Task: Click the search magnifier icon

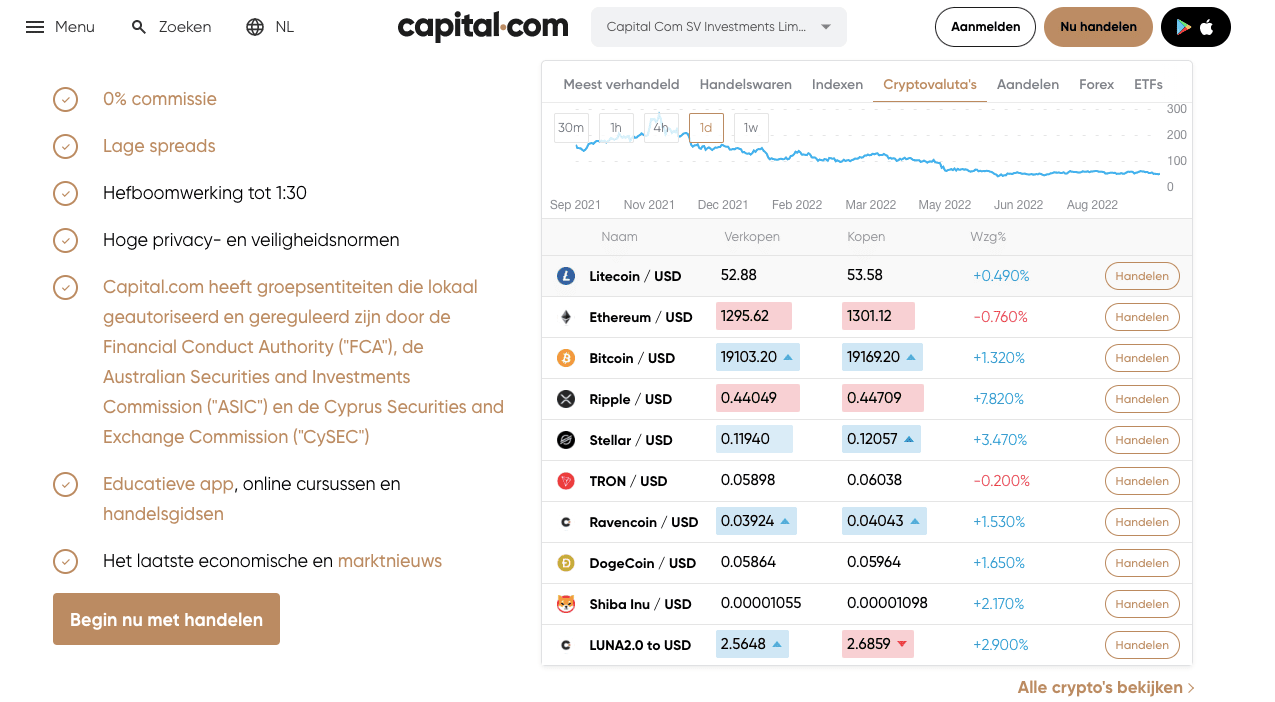Action: tap(139, 27)
